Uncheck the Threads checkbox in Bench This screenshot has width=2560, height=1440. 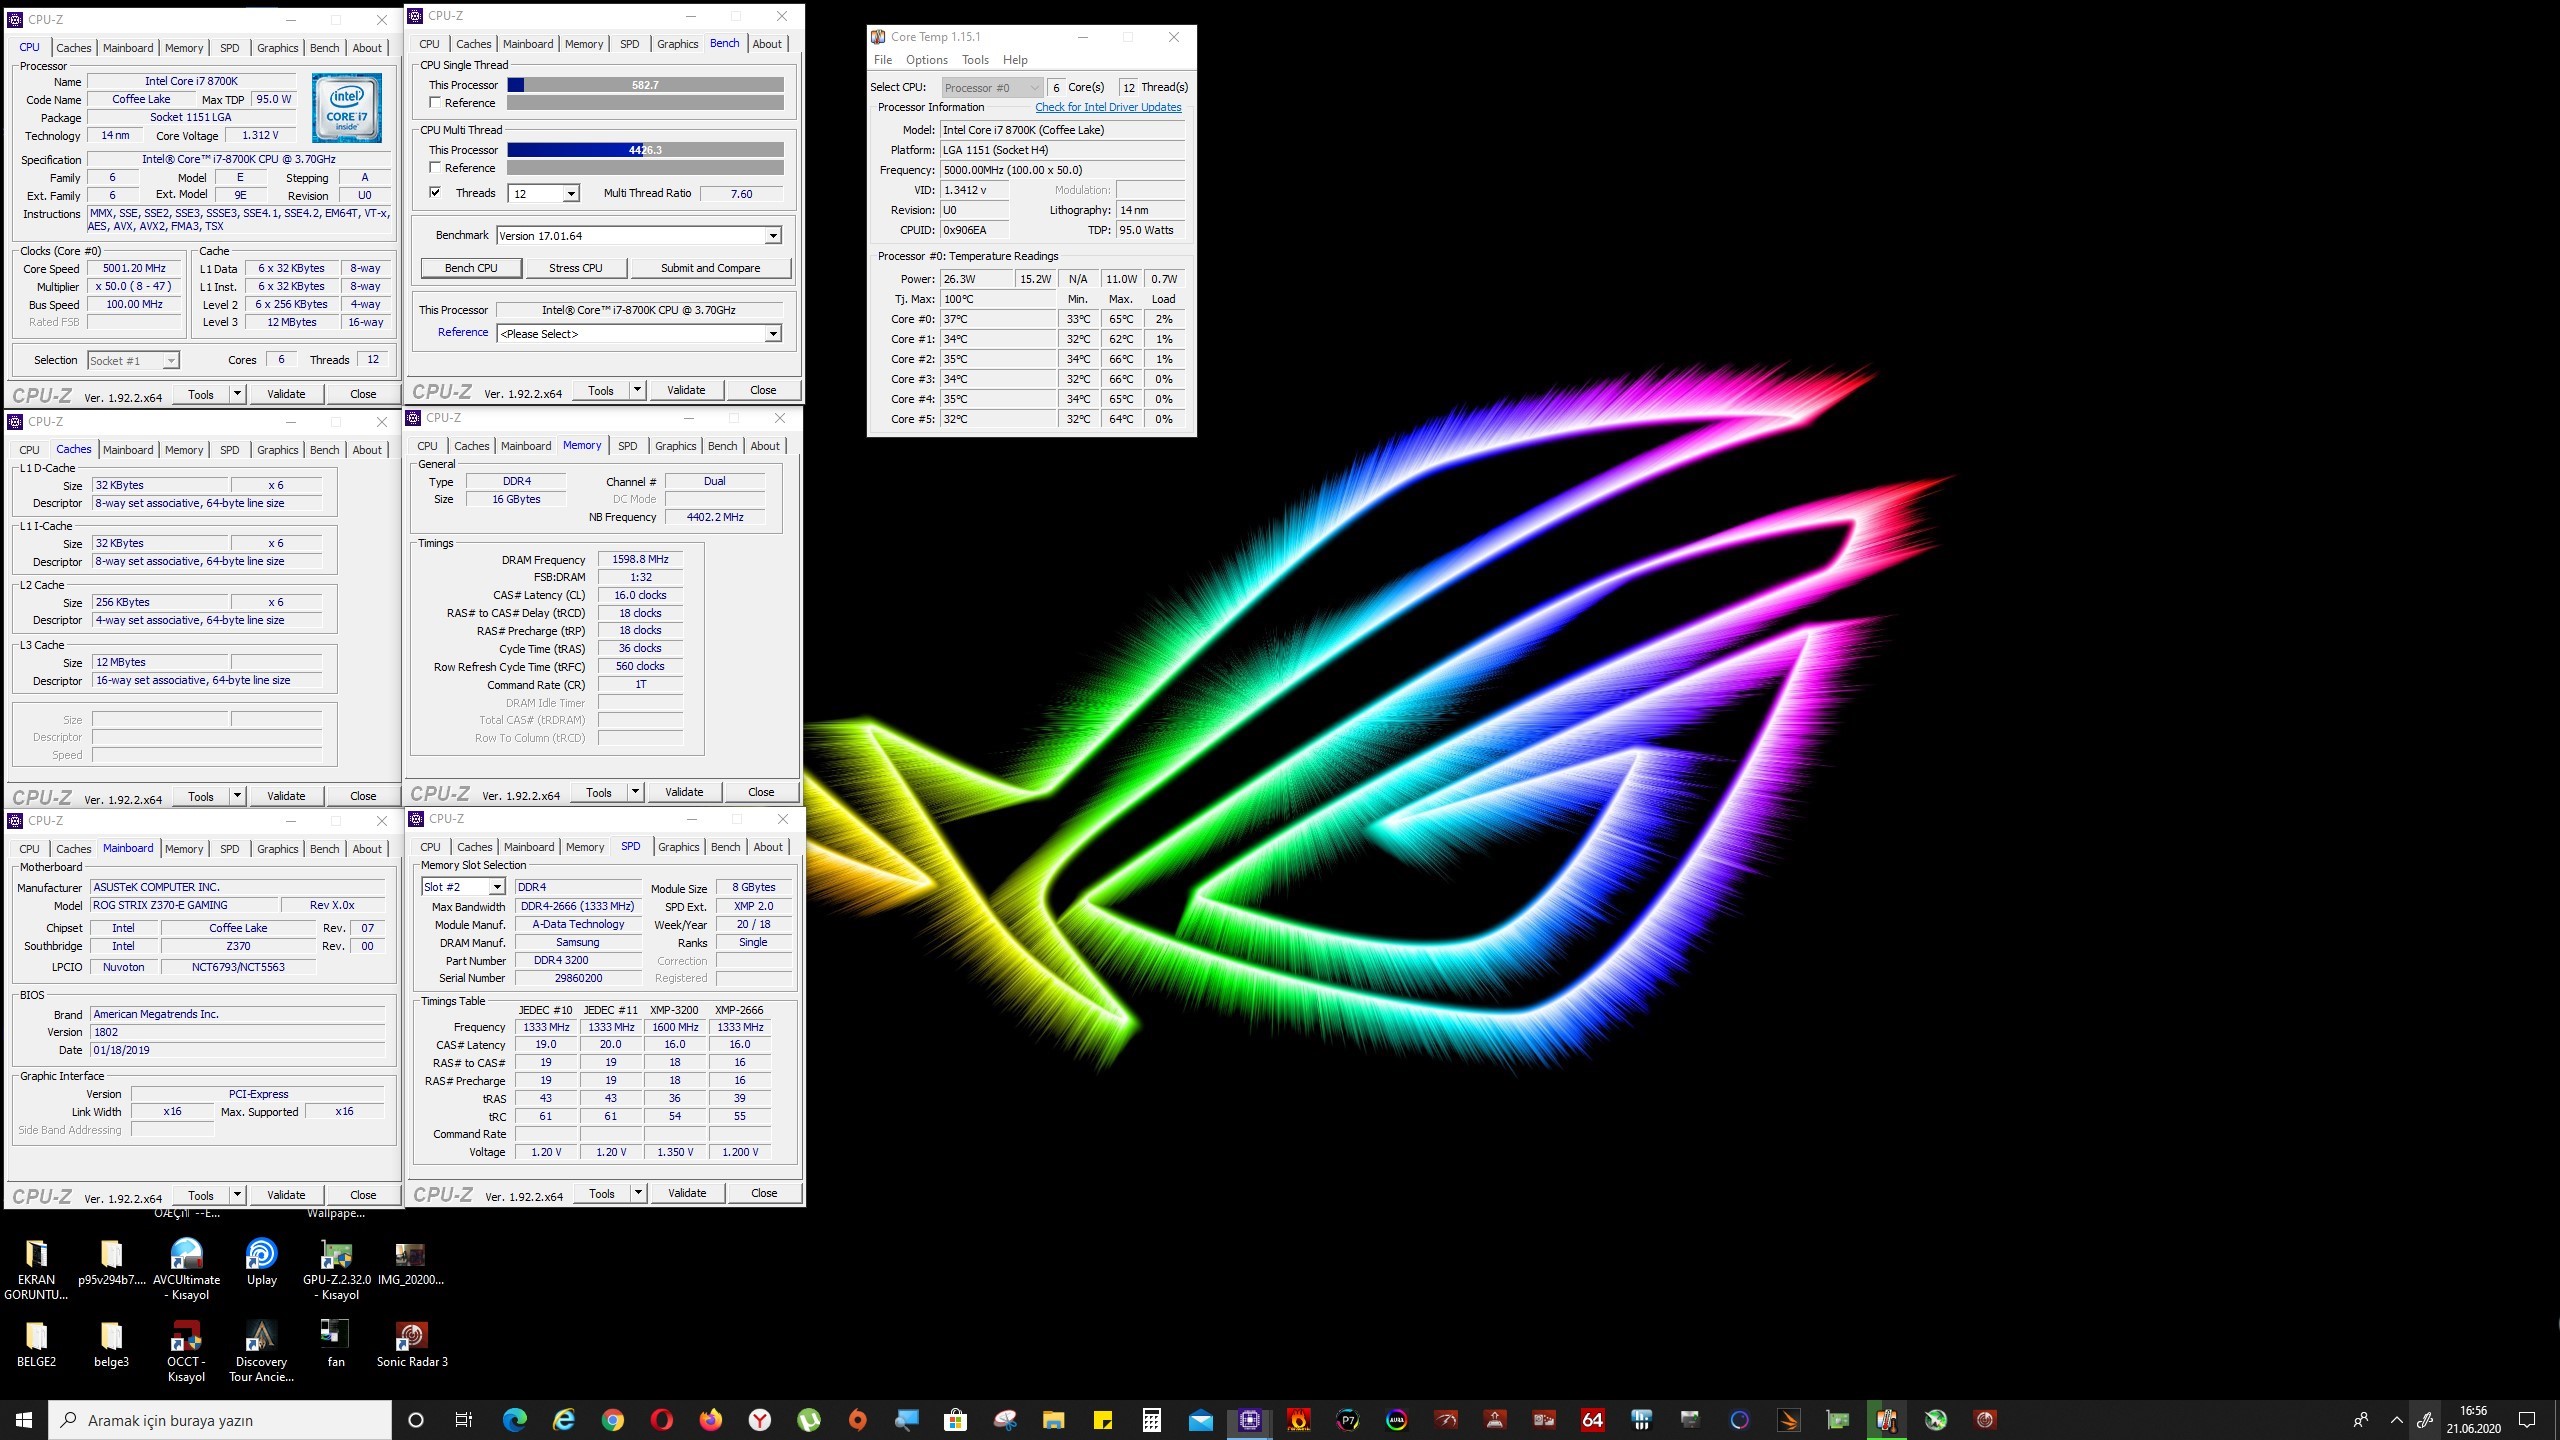coord(435,193)
